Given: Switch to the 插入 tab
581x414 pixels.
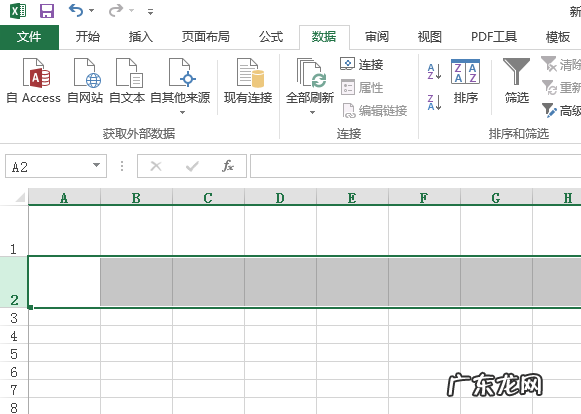Looking at the screenshot, I should [140, 37].
